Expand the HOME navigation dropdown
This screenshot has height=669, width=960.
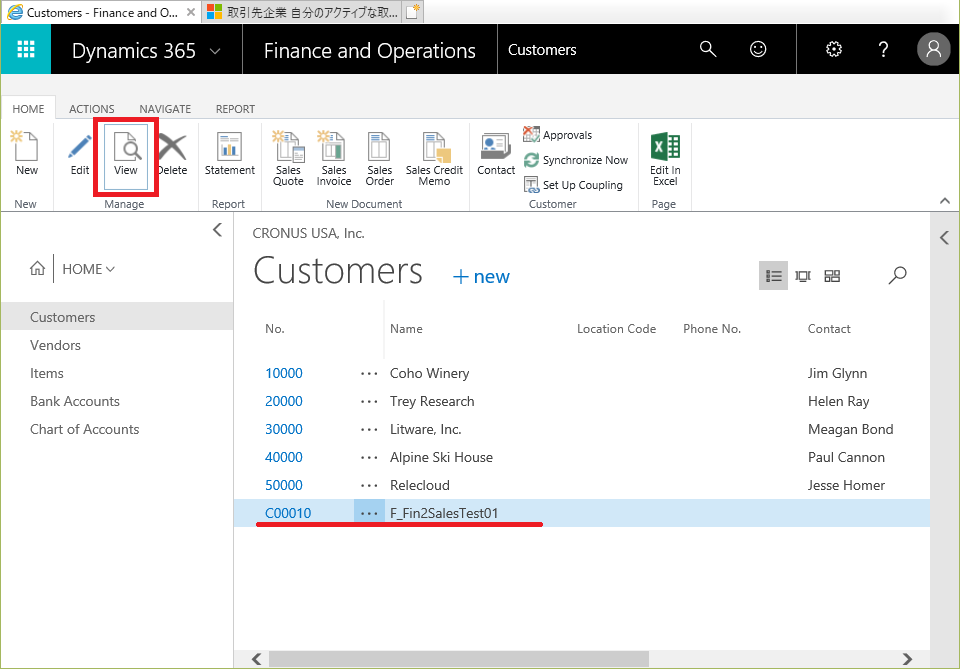pos(88,269)
